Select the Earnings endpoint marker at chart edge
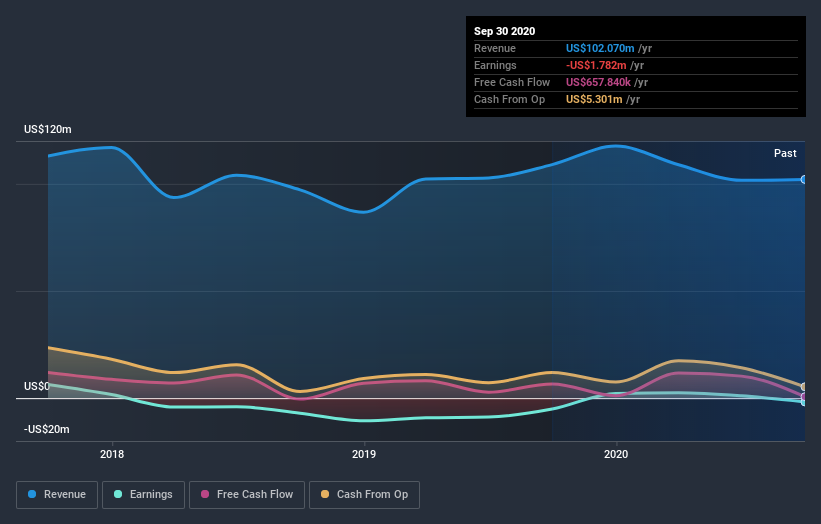Image resolution: width=821 pixels, height=524 pixels. click(804, 402)
